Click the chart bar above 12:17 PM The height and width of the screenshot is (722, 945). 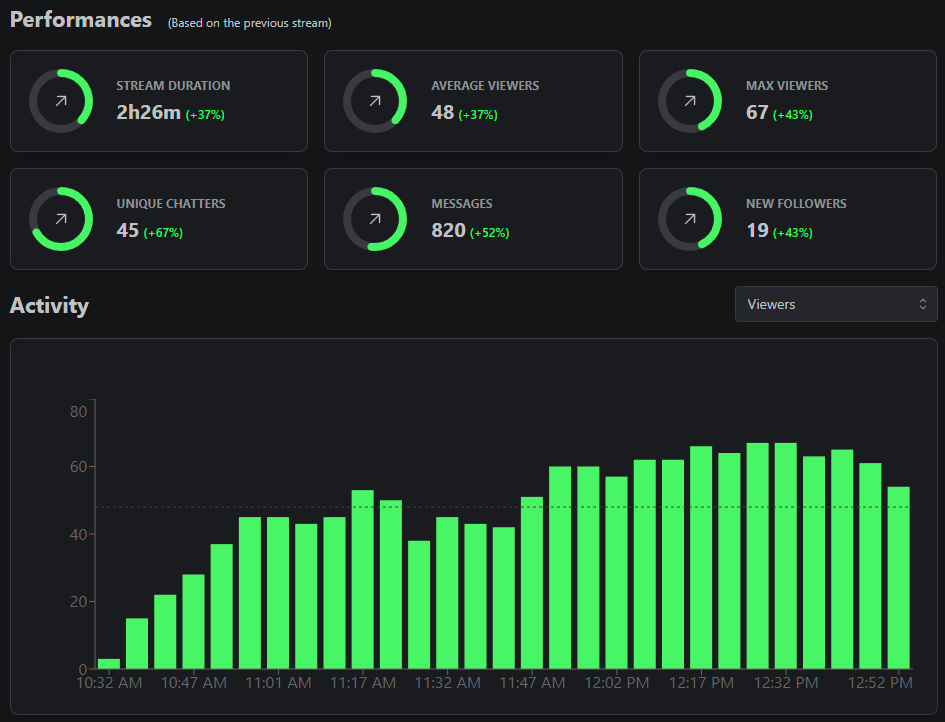click(701, 557)
